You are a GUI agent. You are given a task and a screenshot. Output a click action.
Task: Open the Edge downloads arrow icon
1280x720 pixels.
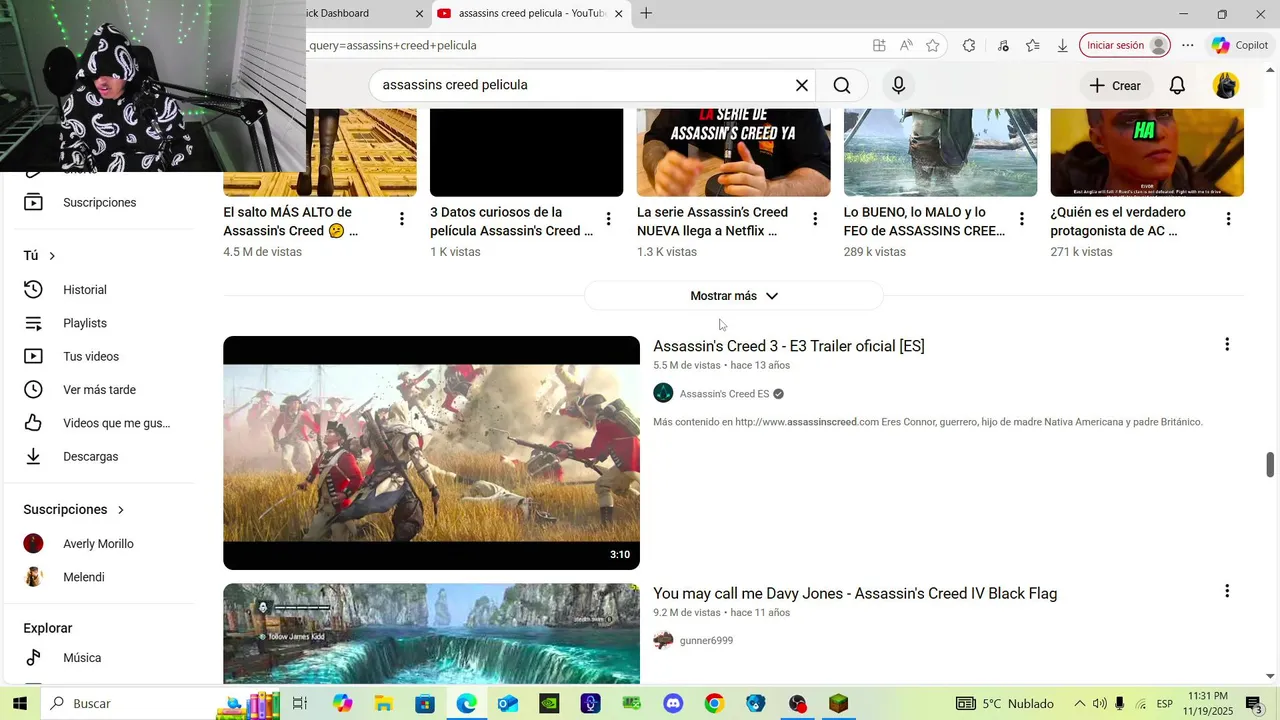[x=1062, y=45]
